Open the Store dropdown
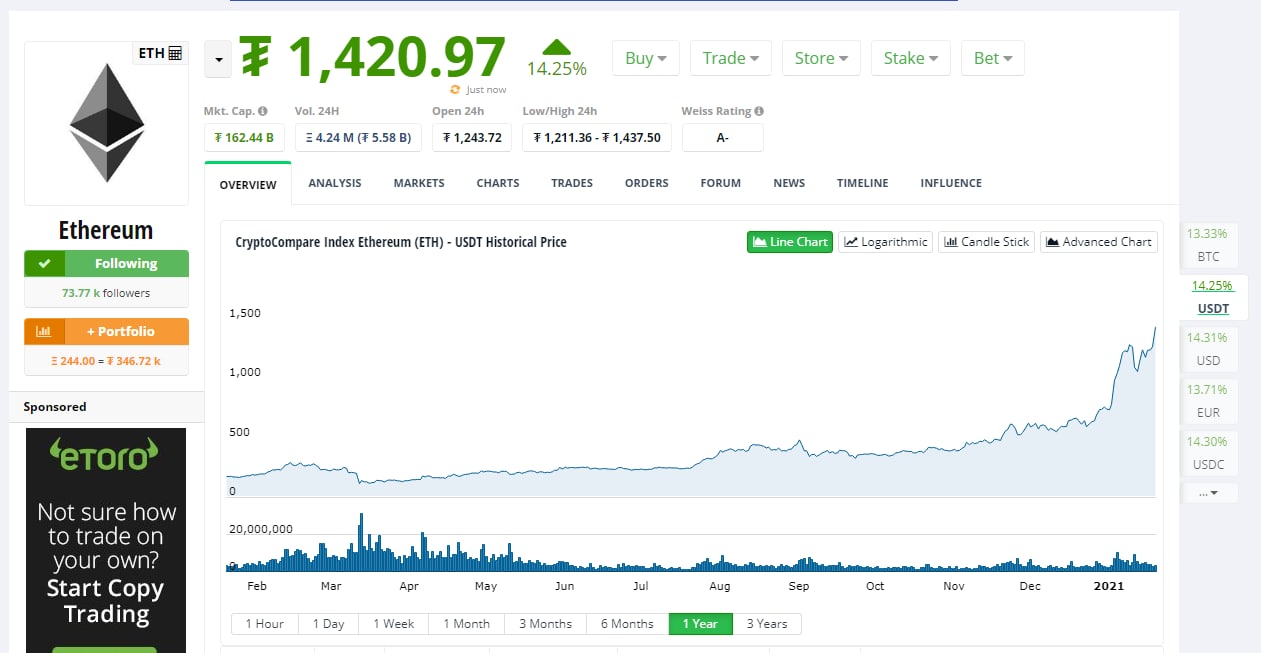The height and width of the screenshot is (653, 1261). point(821,58)
